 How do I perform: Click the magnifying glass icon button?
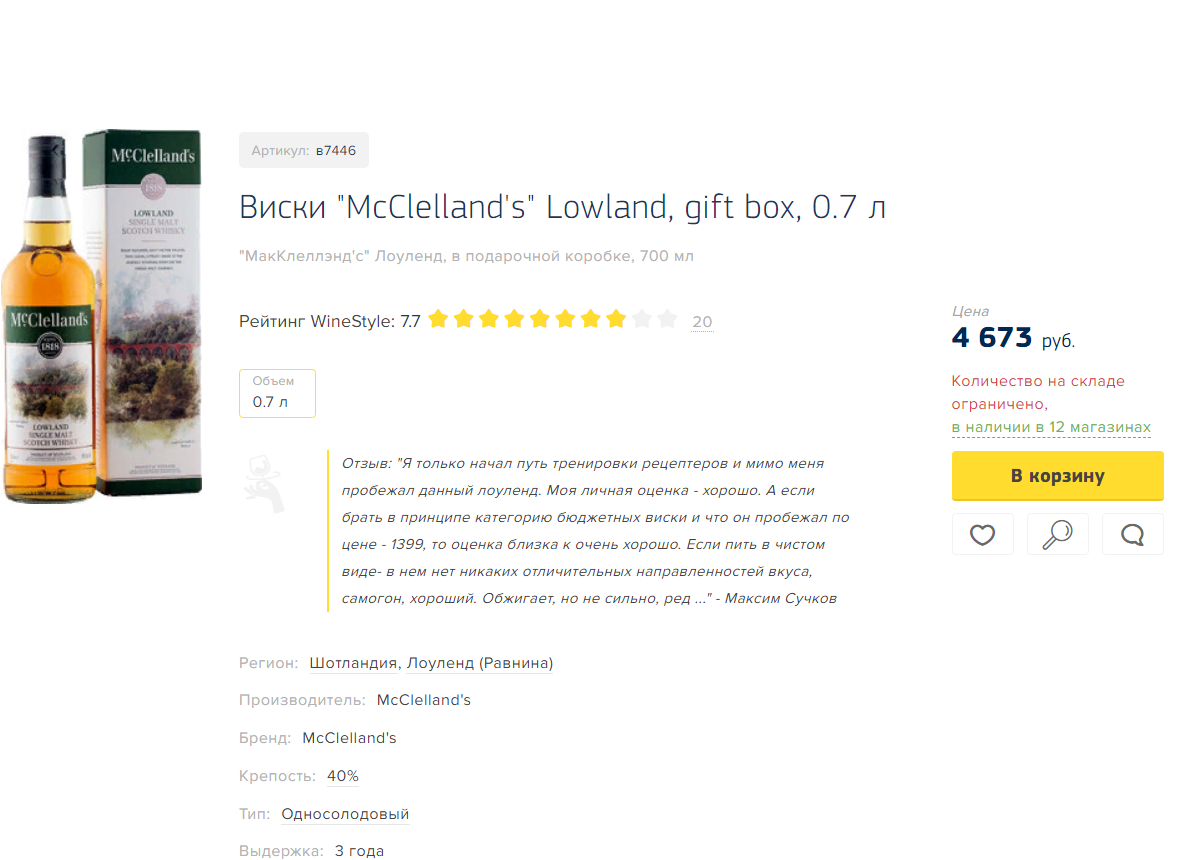[1057, 534]
